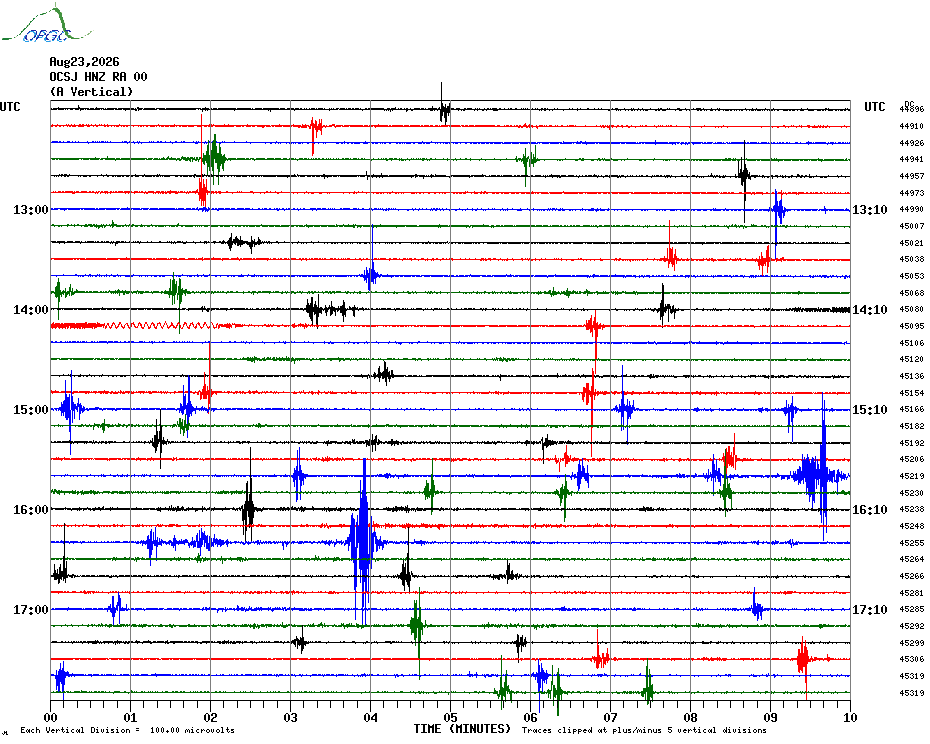
Task: Click DC value 45068
Action: [x=912, y=293]
